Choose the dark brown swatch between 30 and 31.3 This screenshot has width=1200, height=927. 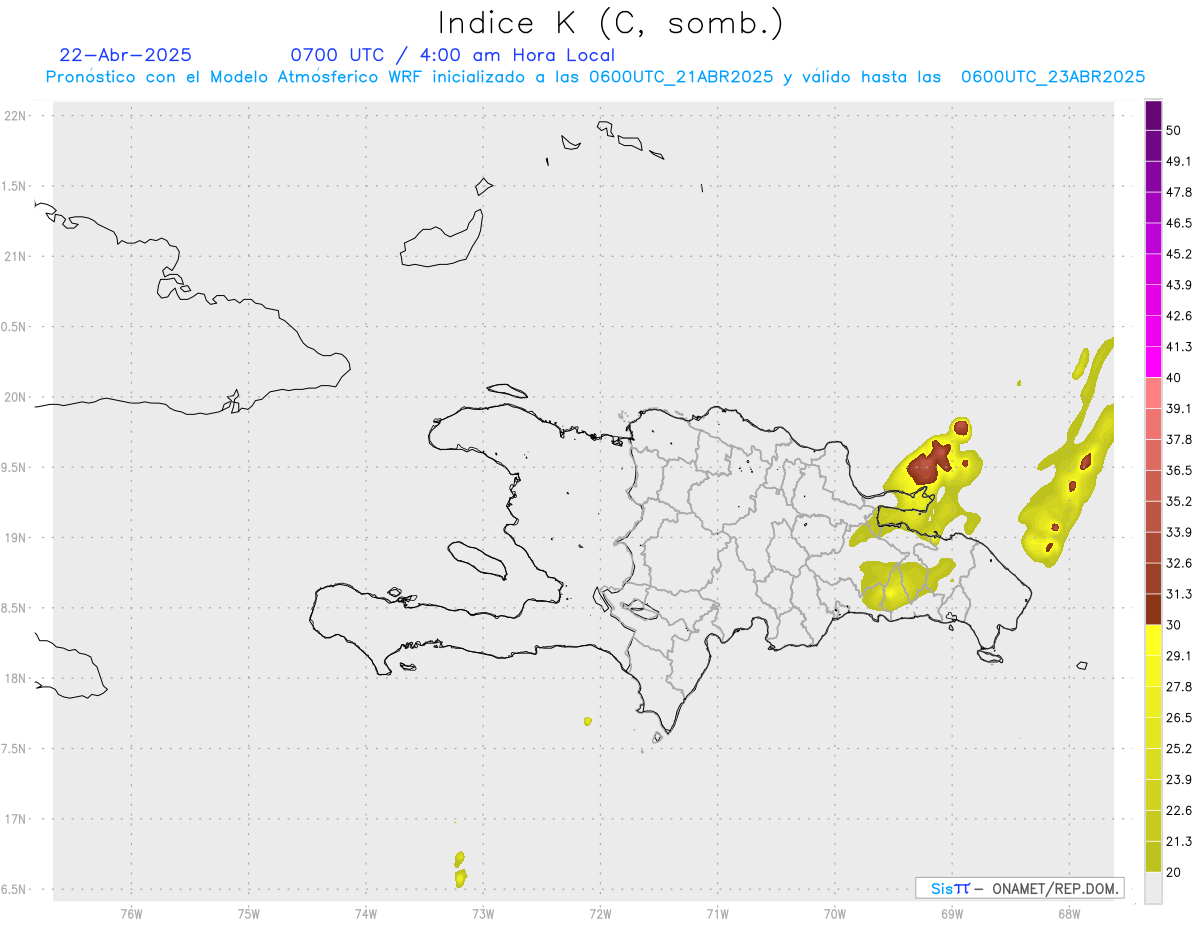1154,609
